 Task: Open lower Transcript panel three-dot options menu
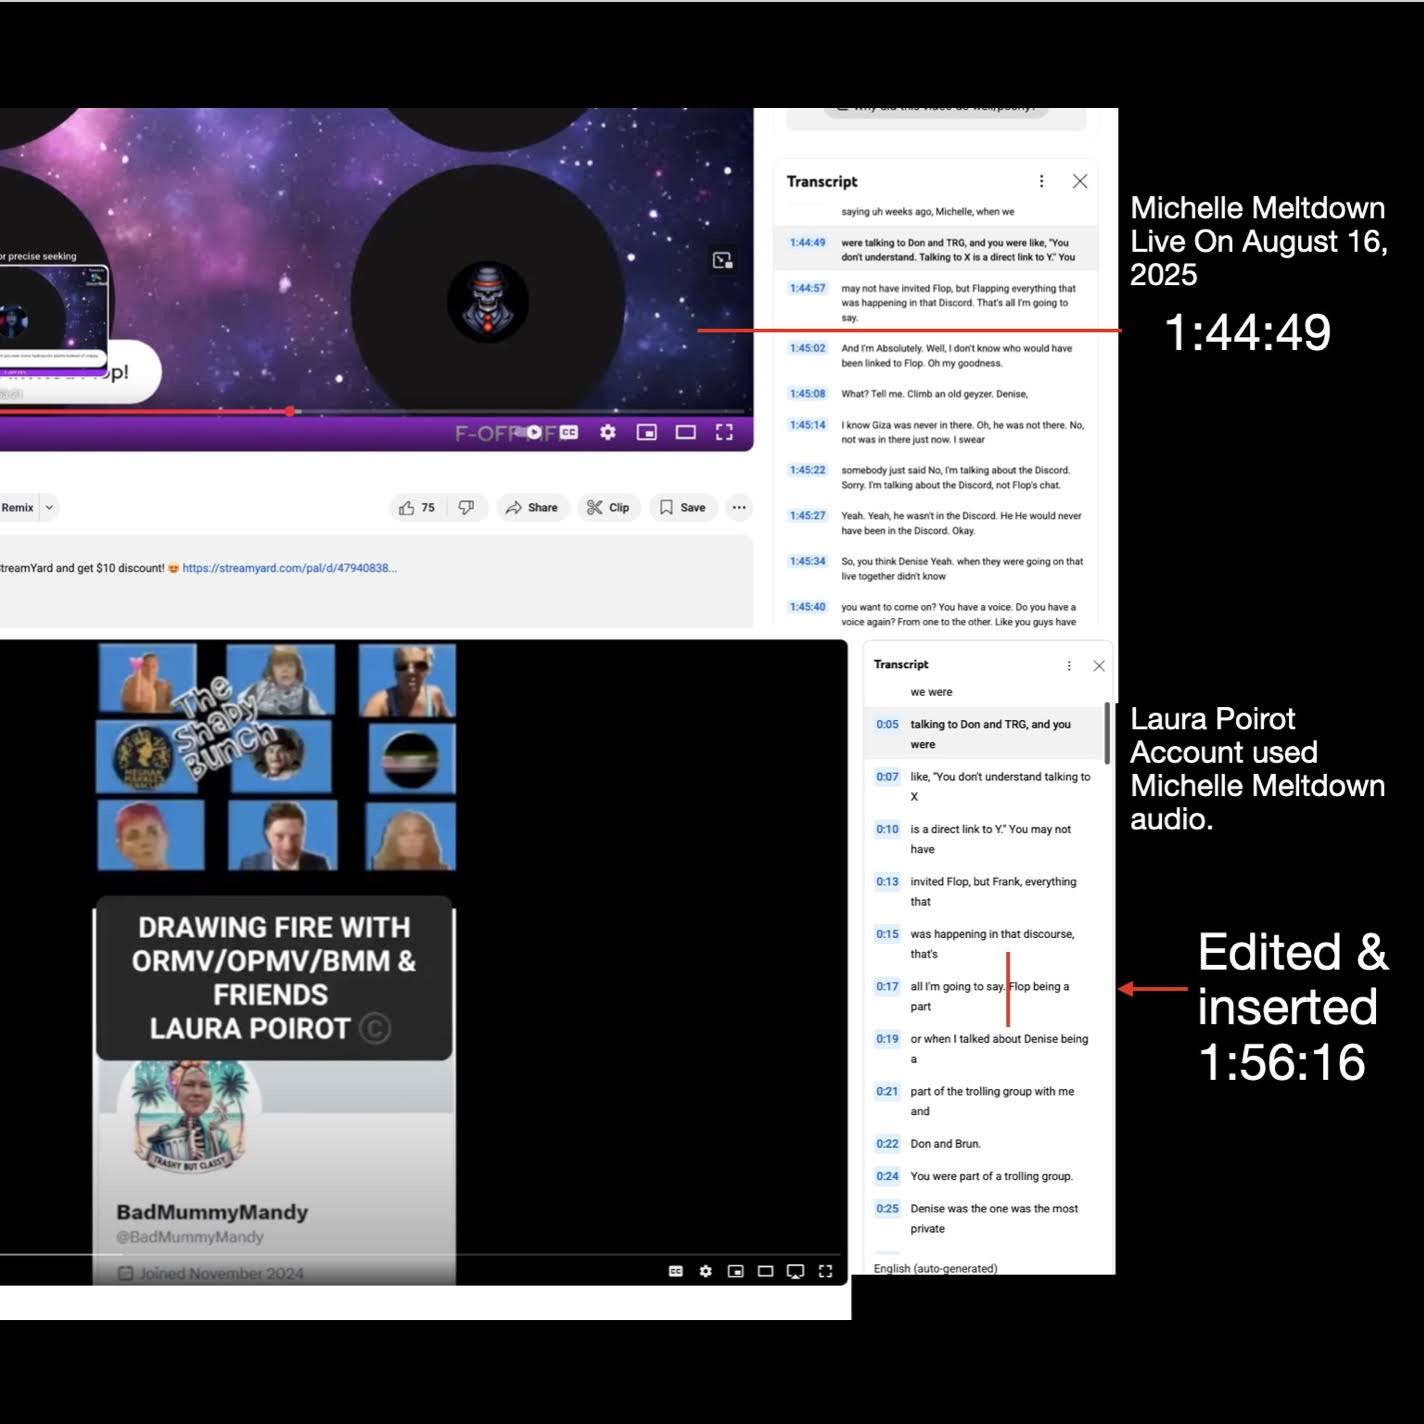coord(1069,666)
